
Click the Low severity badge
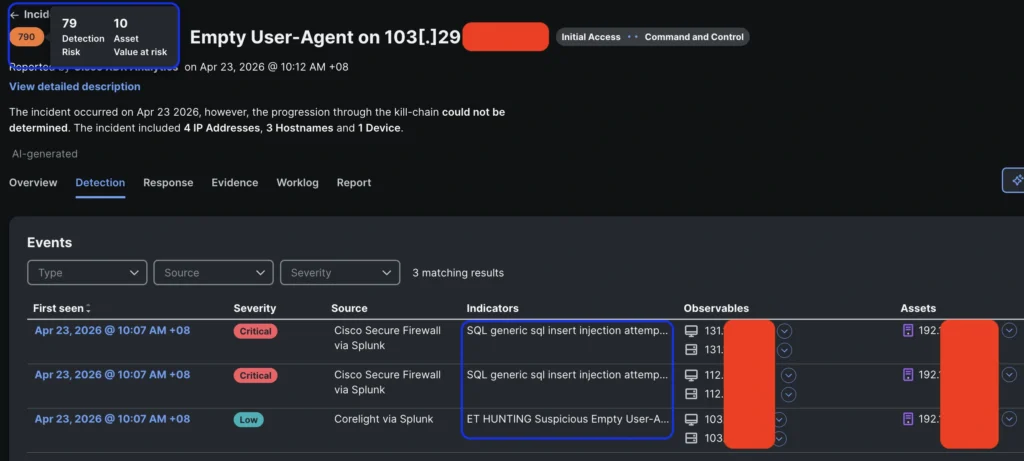pos(249,420)
